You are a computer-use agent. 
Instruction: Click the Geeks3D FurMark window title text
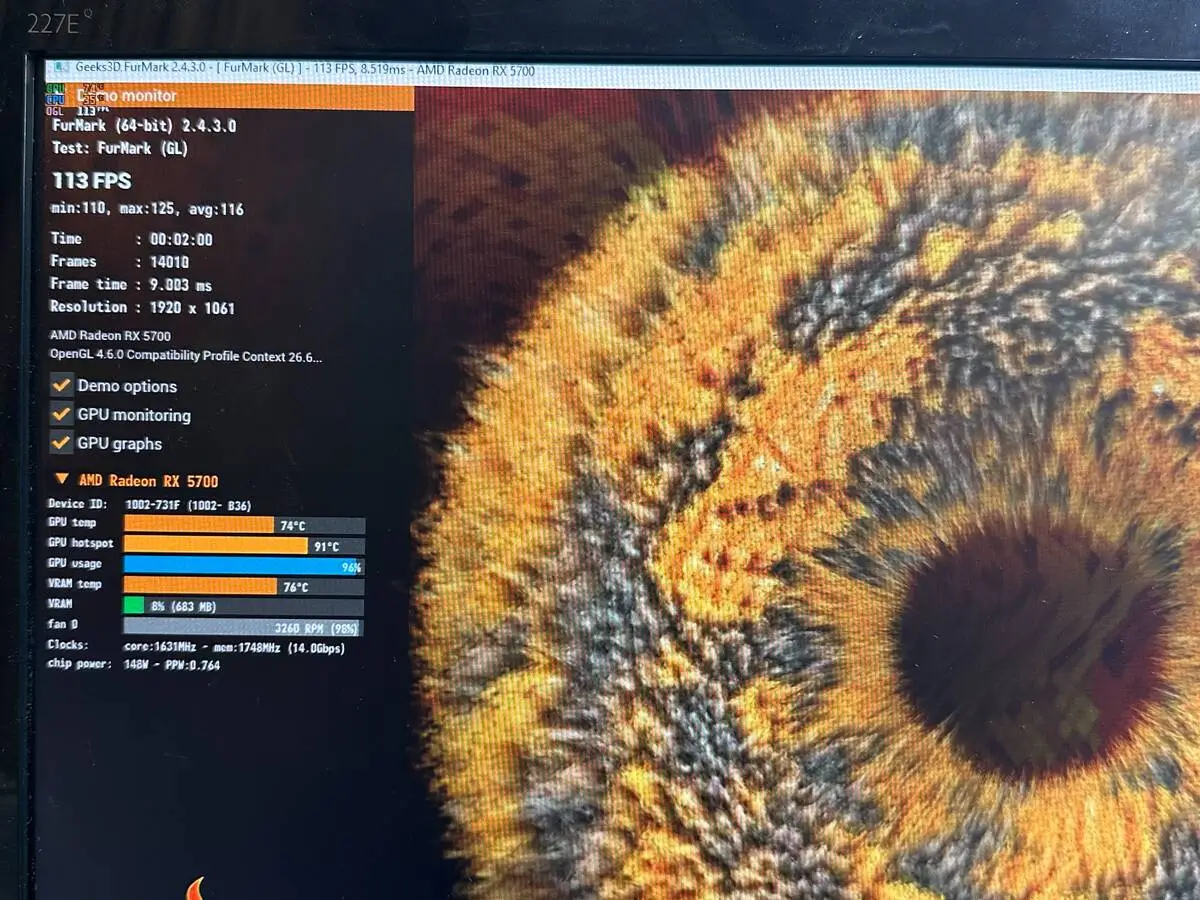coord(305,70)
